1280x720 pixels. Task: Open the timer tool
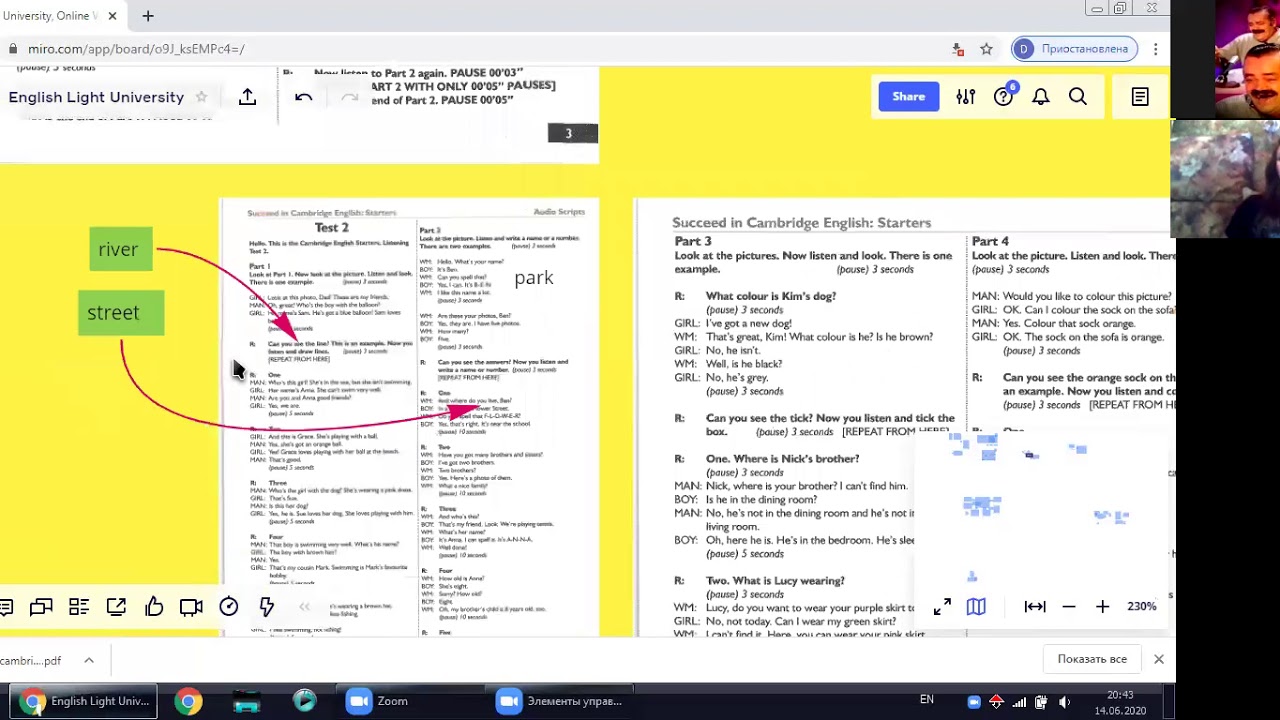pyautogui.click(x=229, y=607)
